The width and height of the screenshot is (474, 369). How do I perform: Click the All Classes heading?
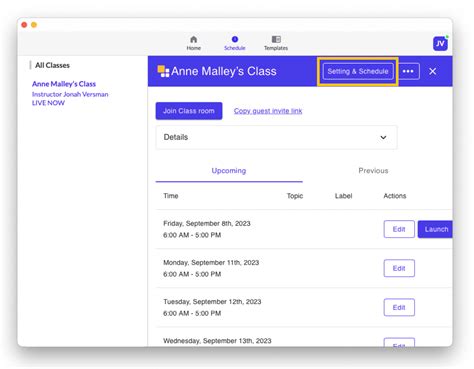[52, 65]
